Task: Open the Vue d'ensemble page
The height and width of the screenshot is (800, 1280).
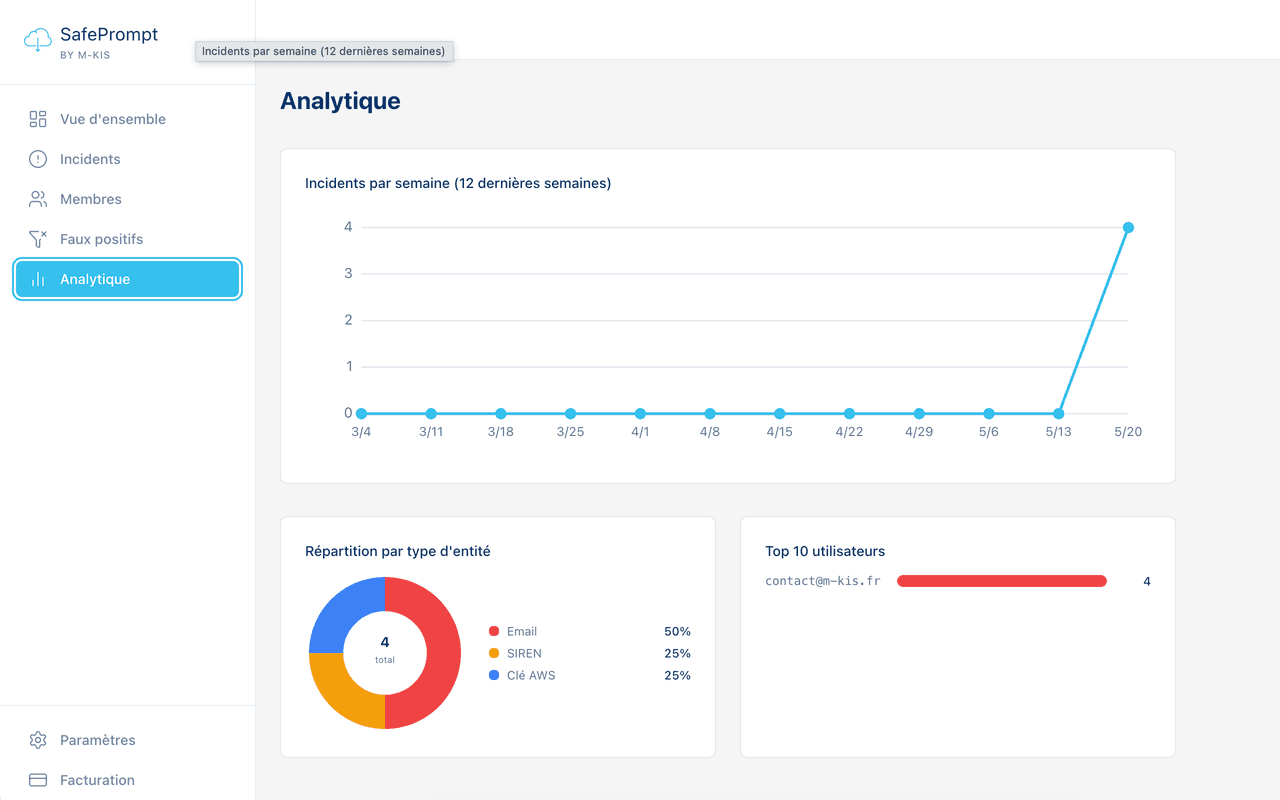Action: pos(128,119)
